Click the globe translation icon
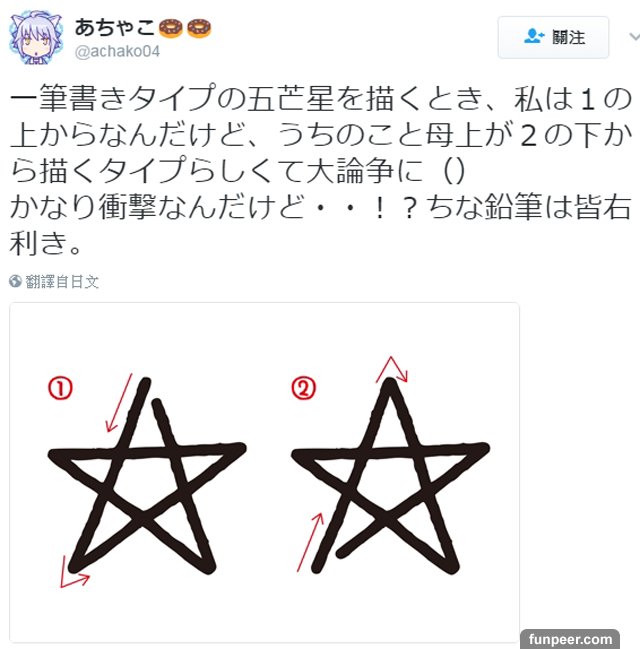 (15, 281)
